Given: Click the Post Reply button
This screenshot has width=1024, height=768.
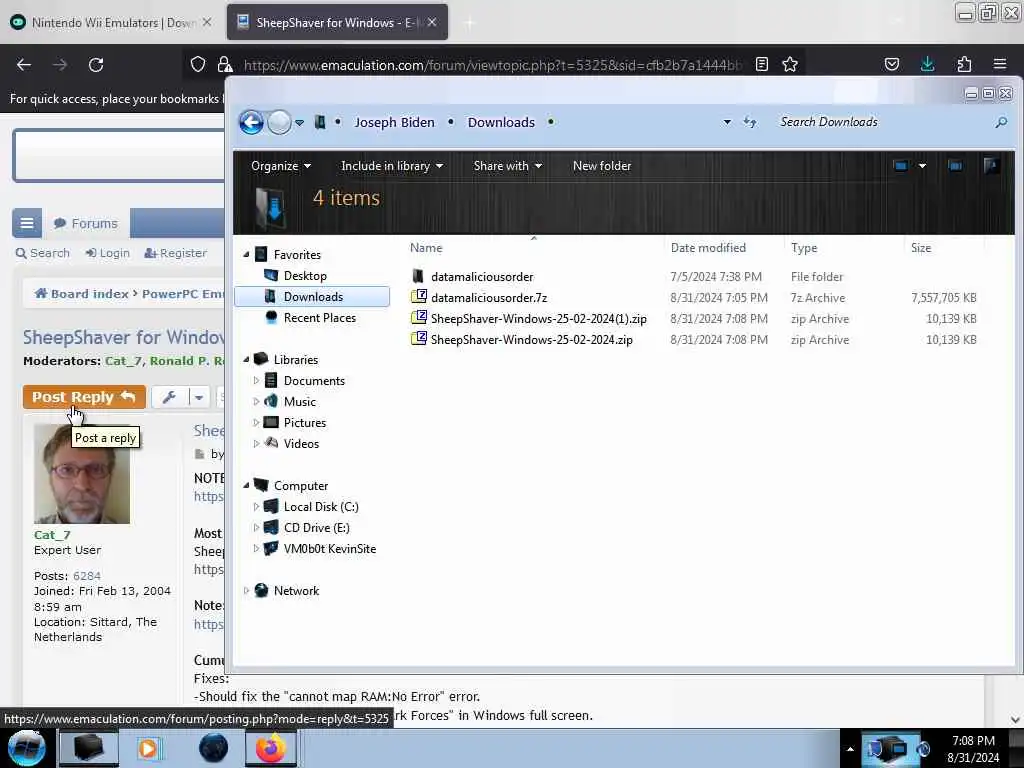Looking at the screenshot, I should coord(84,397).
